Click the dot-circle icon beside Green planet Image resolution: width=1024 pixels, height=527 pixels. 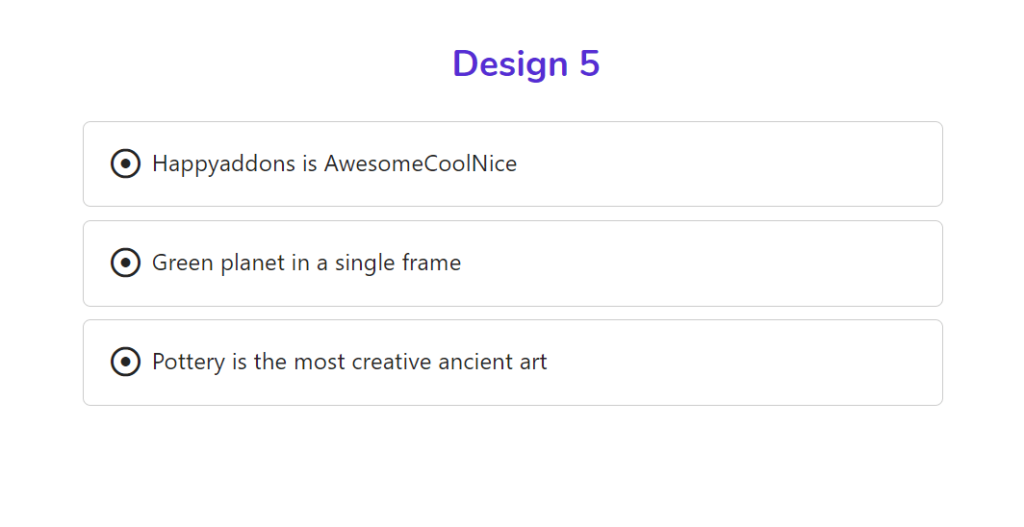[125, 263]
